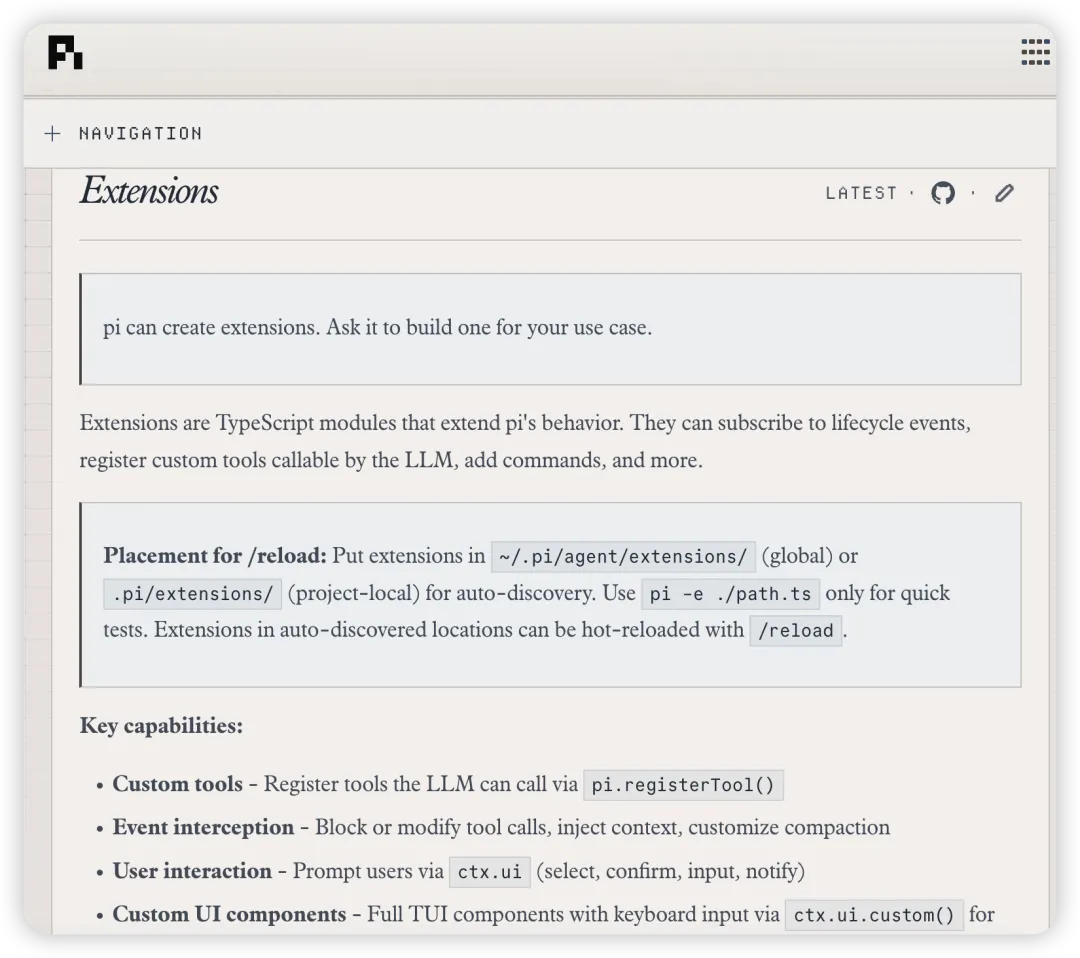Click the Custom tools bullet item
Viewport: 1080px width, 958px height.
441,784
